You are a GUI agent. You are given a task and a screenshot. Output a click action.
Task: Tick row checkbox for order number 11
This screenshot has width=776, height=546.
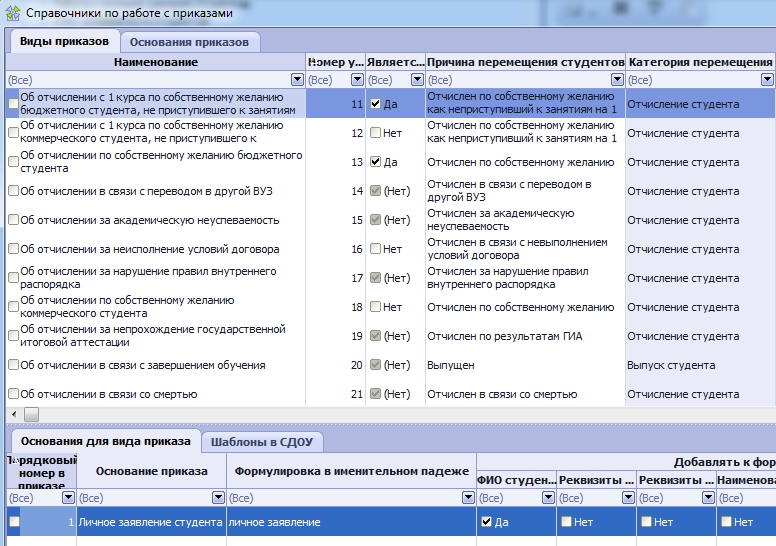[x=13, y=103]
